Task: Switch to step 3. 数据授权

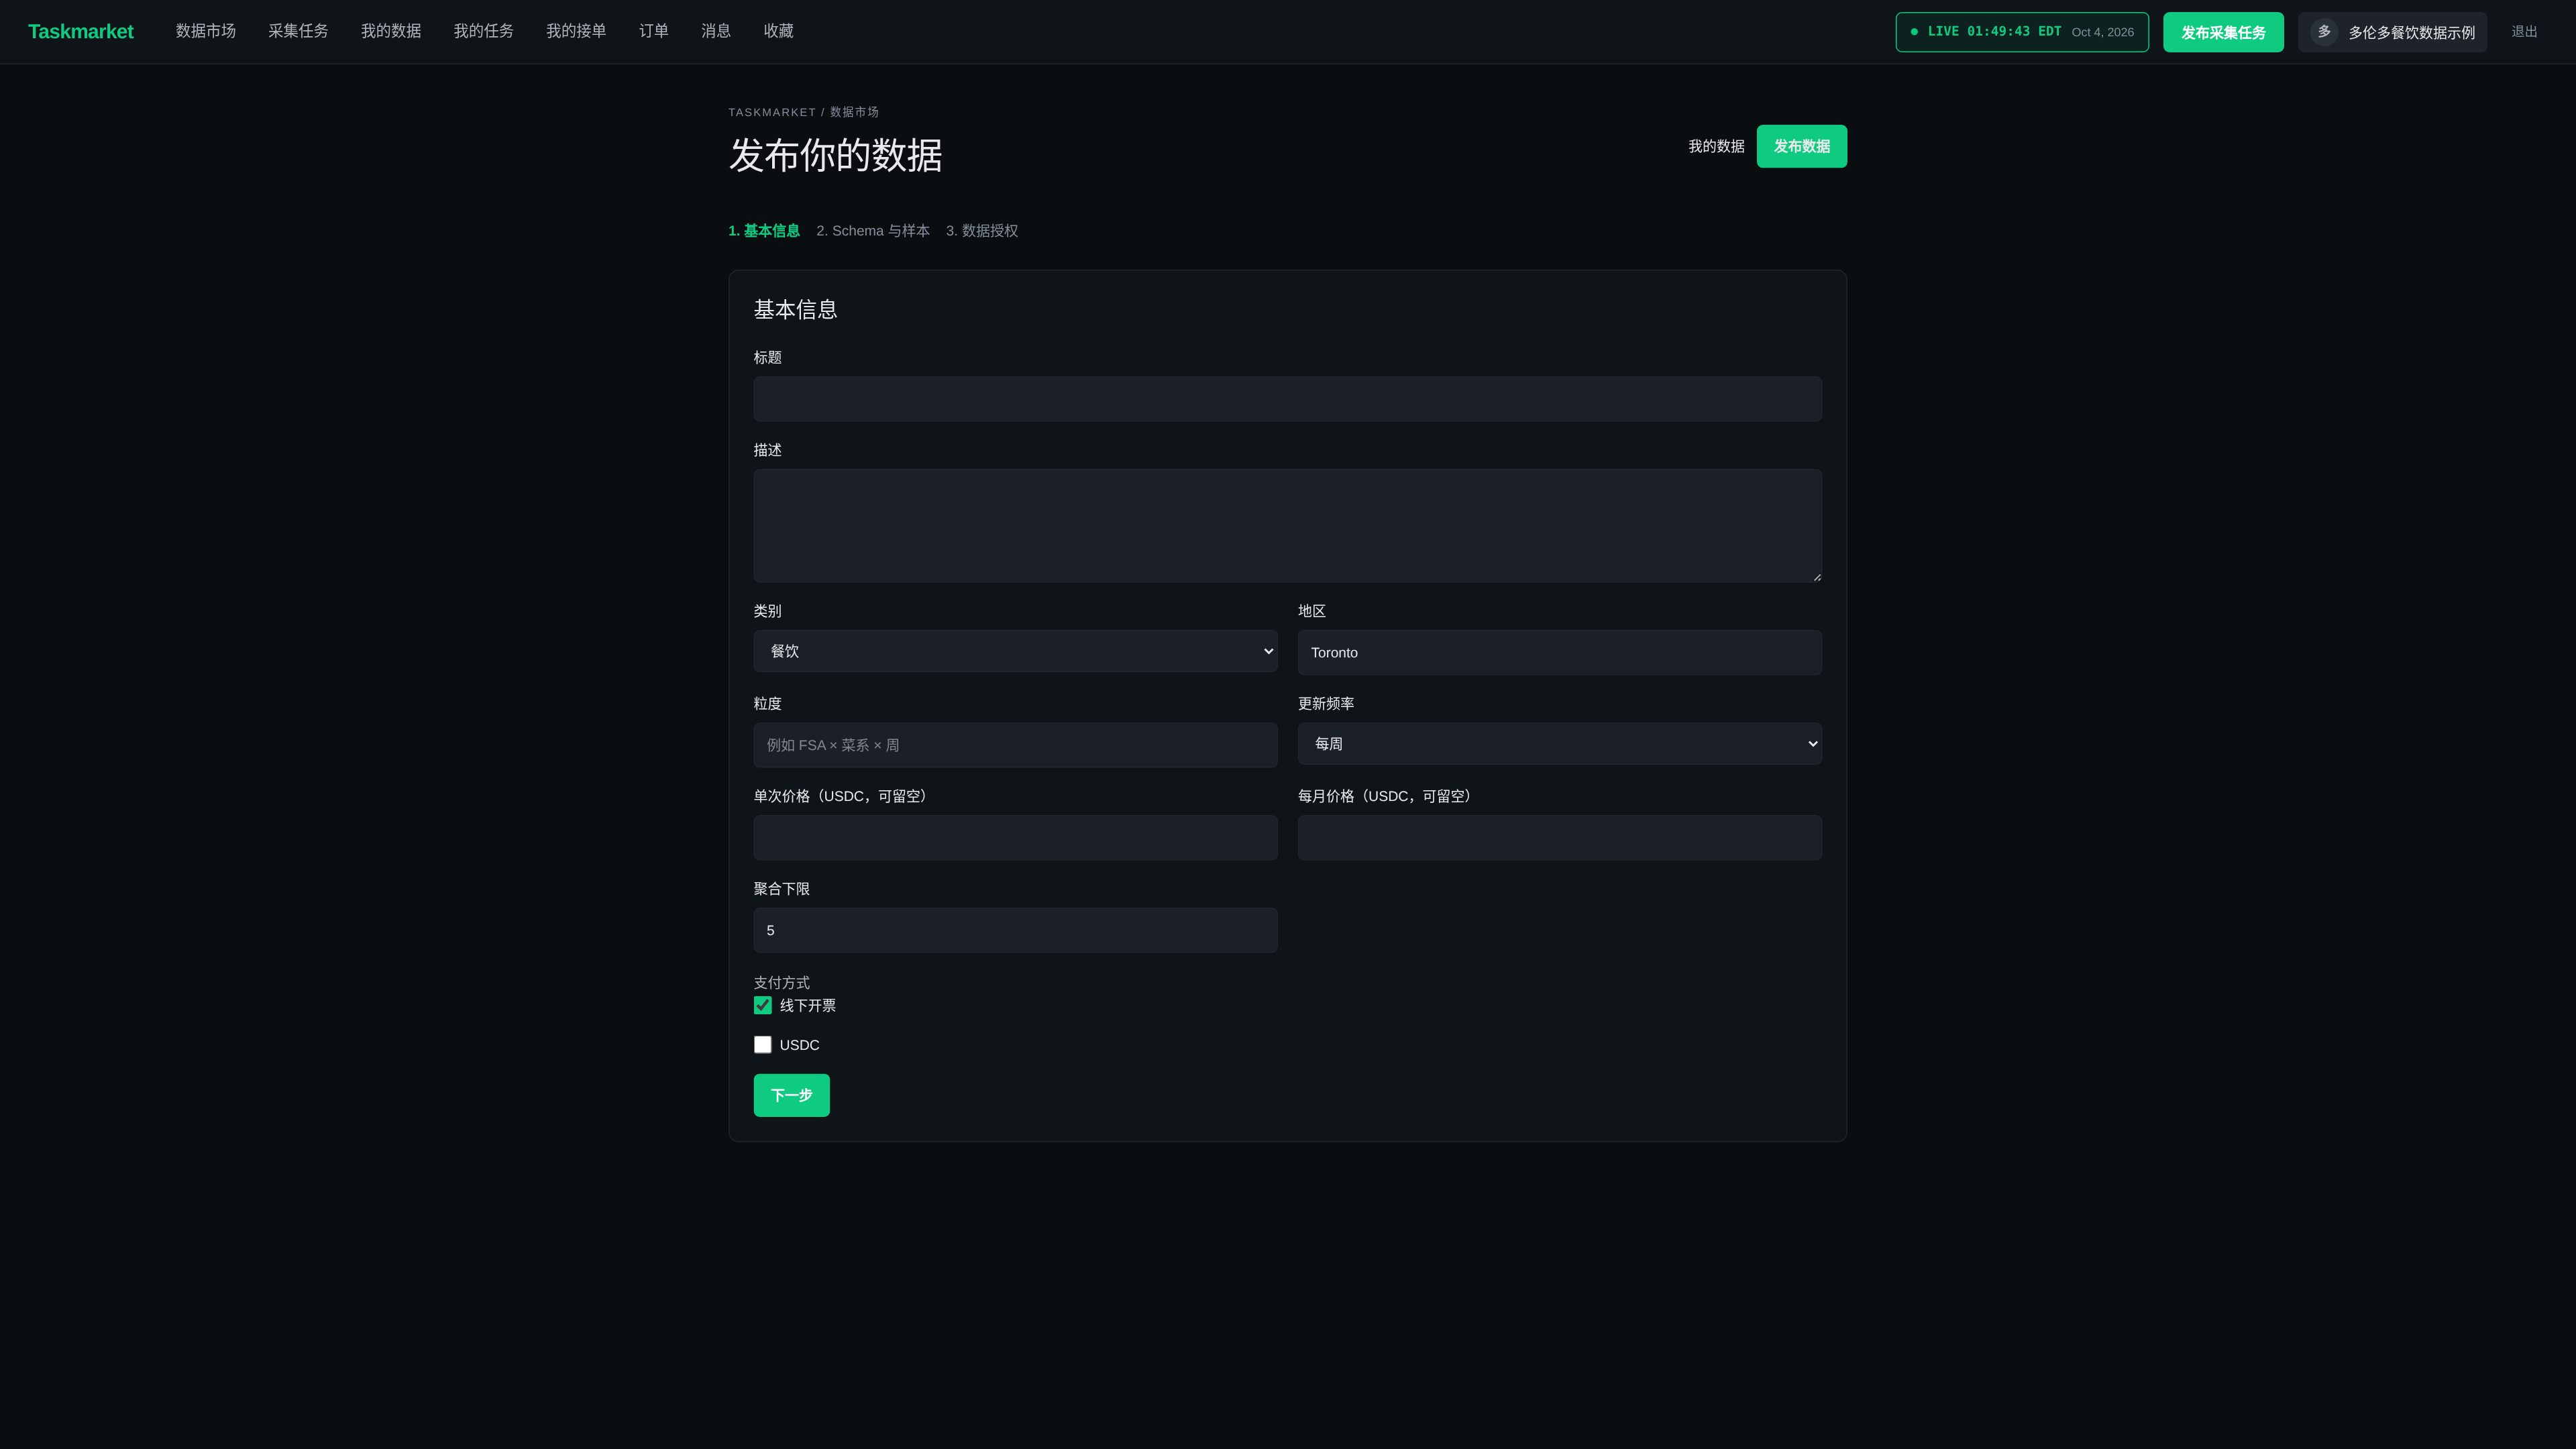Action: click(982, 231)
